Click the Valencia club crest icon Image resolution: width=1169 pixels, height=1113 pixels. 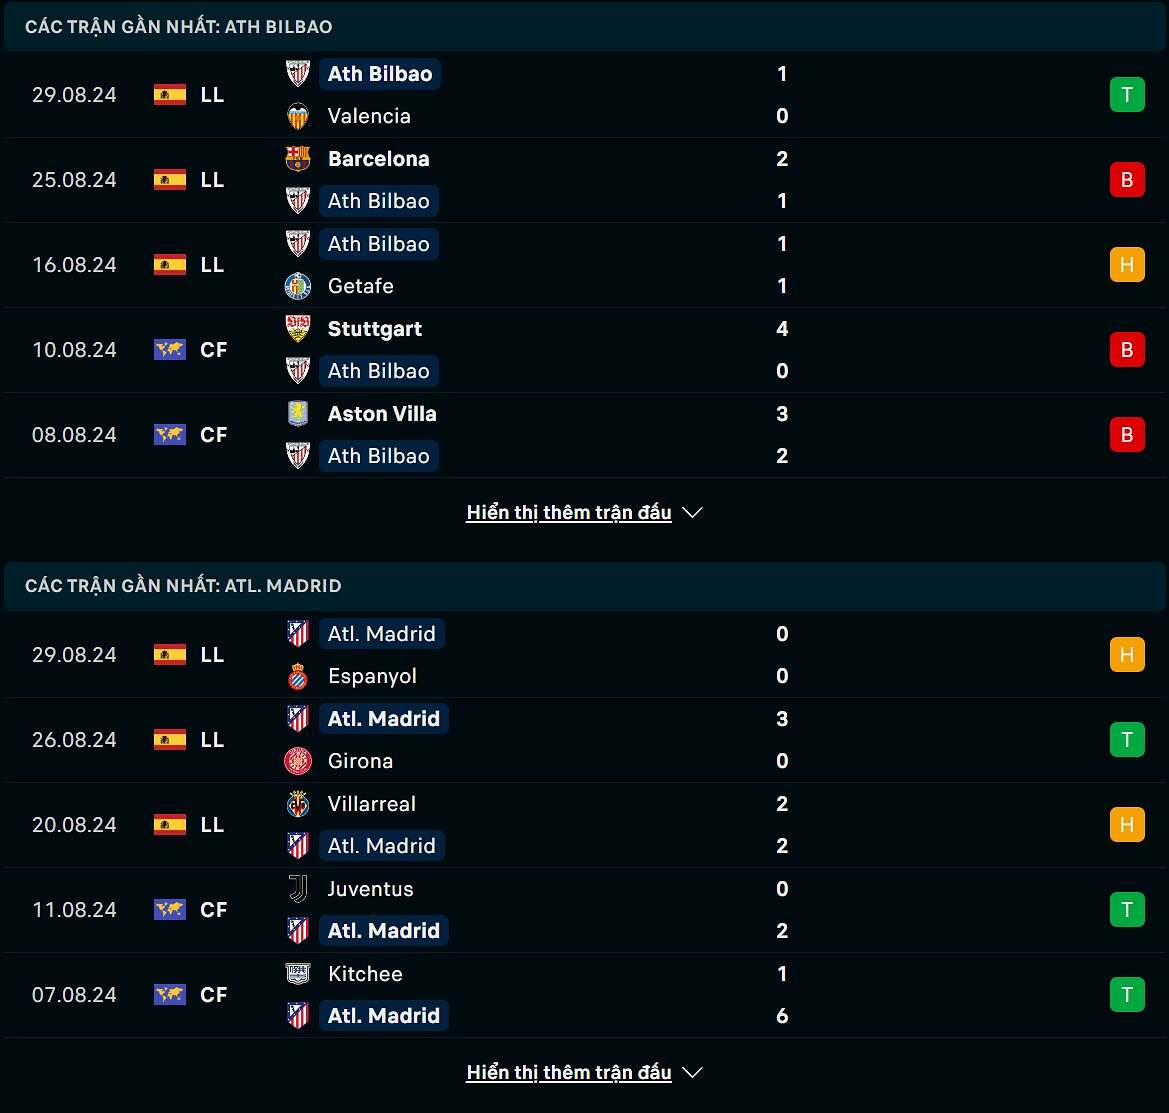(x=297, y=116)
